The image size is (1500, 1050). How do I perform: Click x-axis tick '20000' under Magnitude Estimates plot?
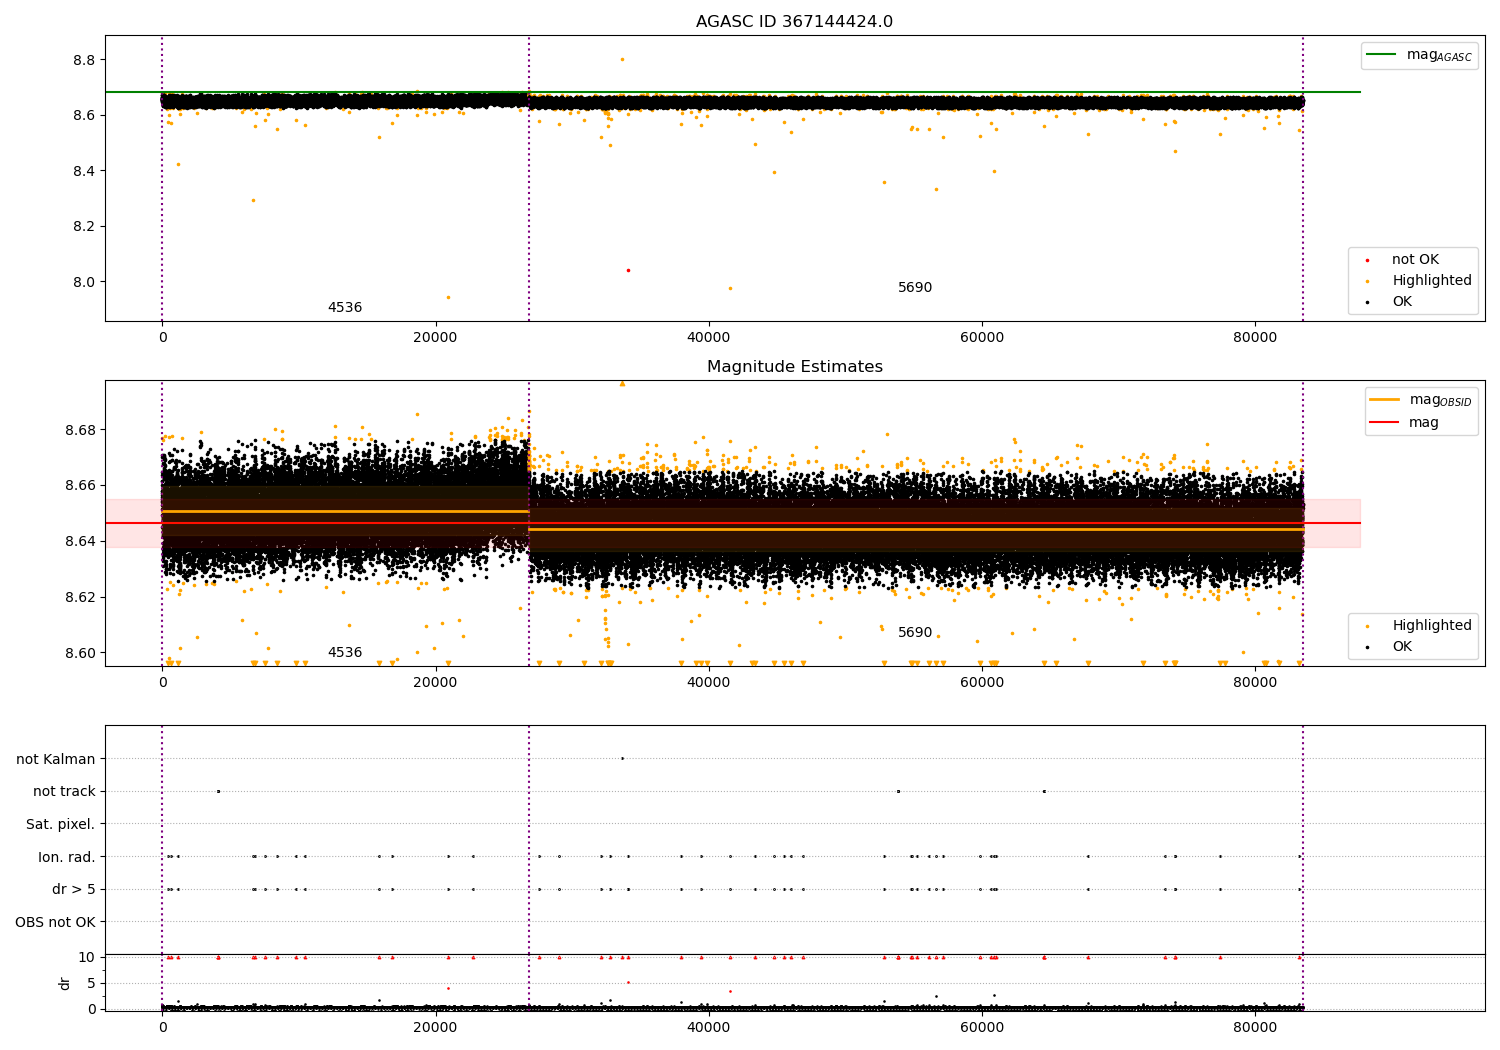[435, 683]
